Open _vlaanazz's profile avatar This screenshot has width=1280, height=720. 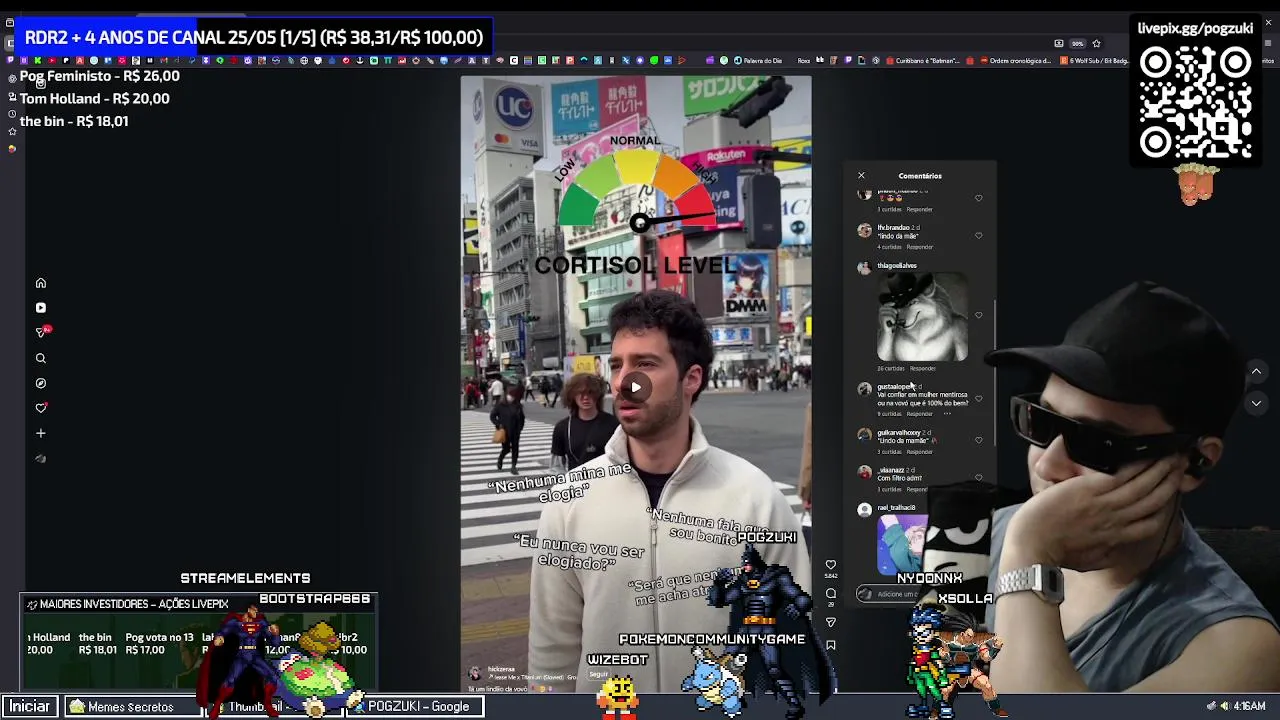(x=865, y=472)
